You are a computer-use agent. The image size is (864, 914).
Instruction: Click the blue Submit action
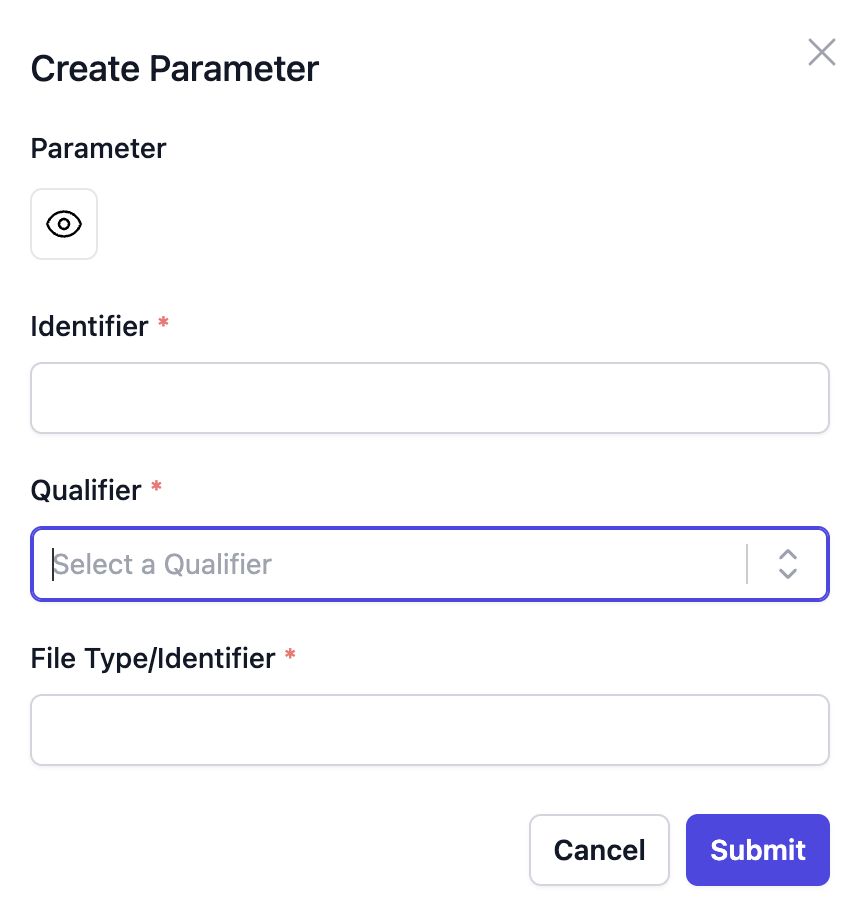757,849
